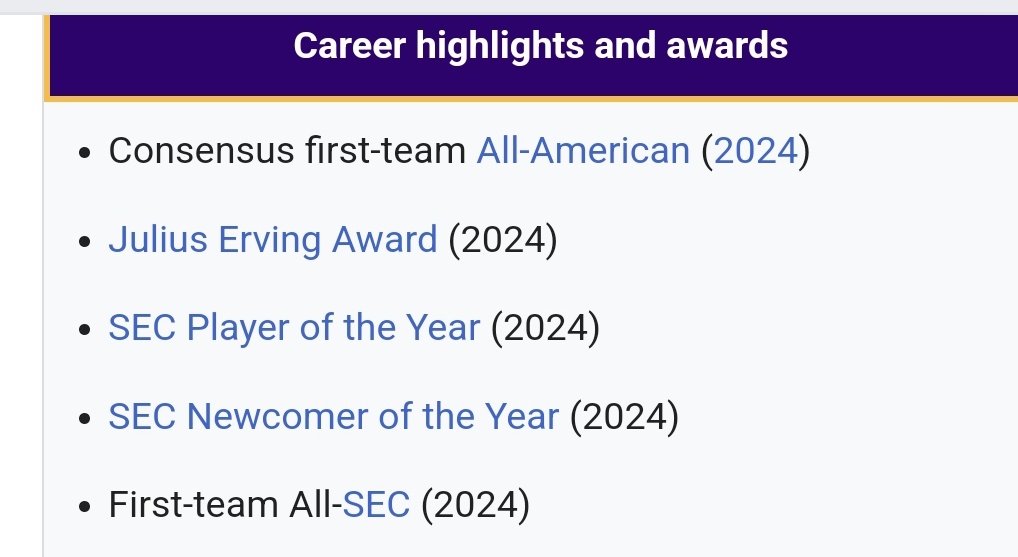
Task: Click the blue 2024 link after All-American
Action: coord(756,151)
